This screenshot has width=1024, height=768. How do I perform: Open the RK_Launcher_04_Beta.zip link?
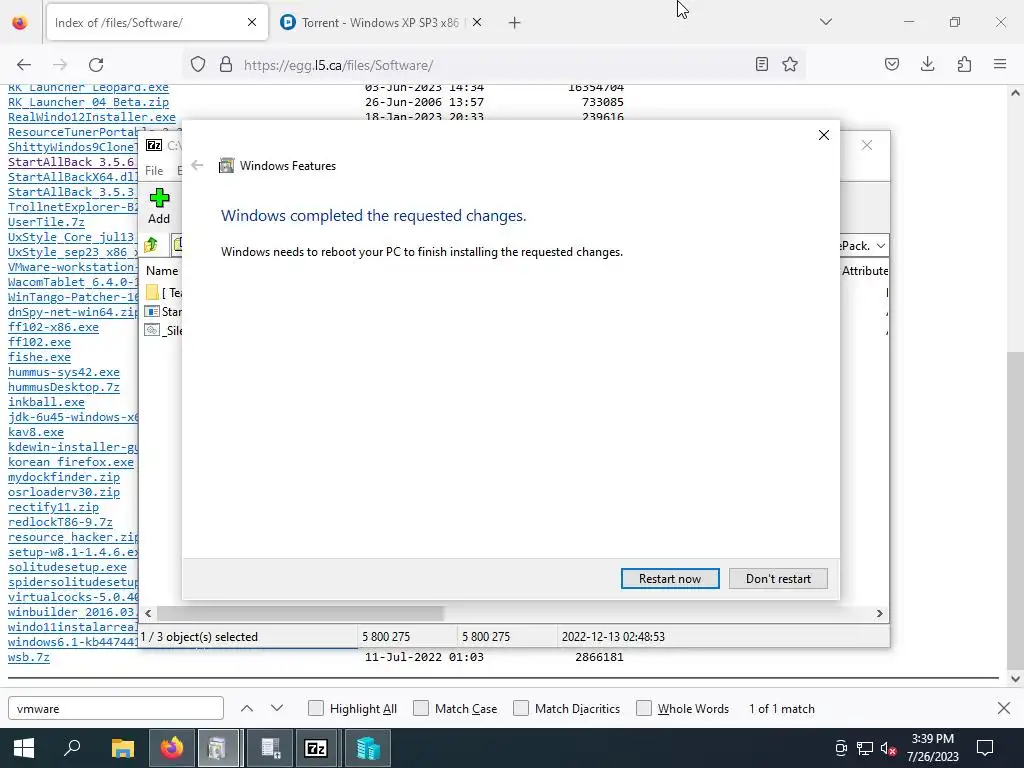tap(88, 102)
